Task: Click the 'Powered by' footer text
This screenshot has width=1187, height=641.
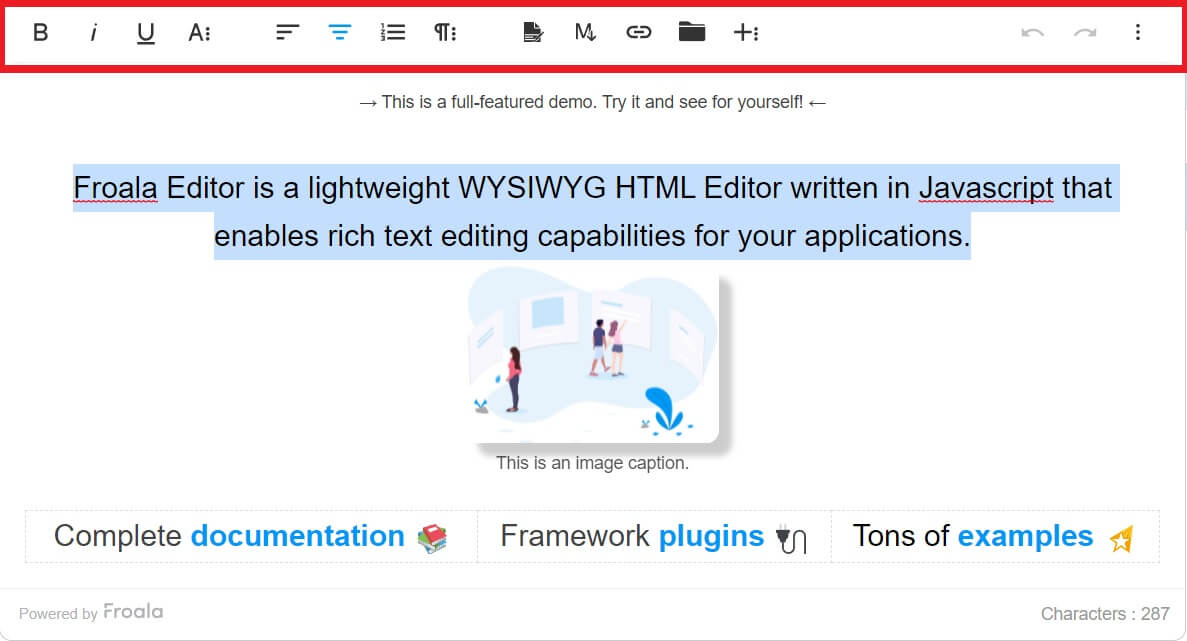Action: pos(58,614)
